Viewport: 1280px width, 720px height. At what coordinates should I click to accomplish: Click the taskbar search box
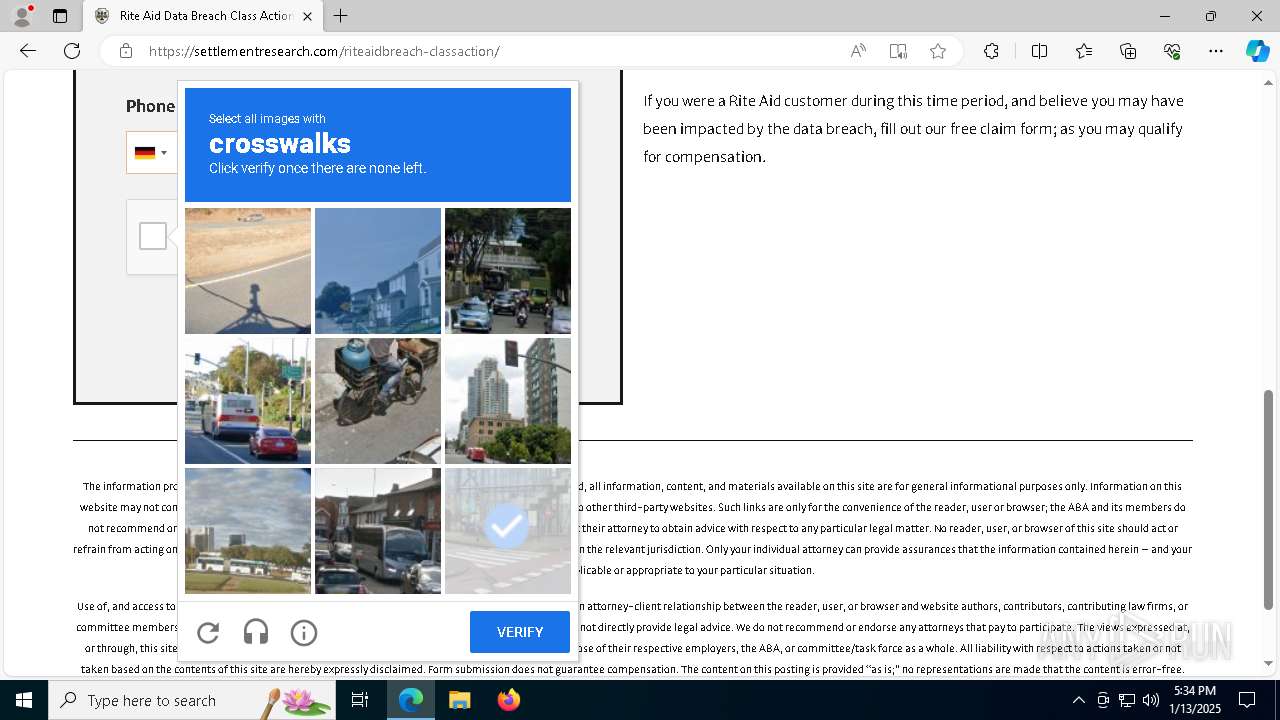point(192,700)
